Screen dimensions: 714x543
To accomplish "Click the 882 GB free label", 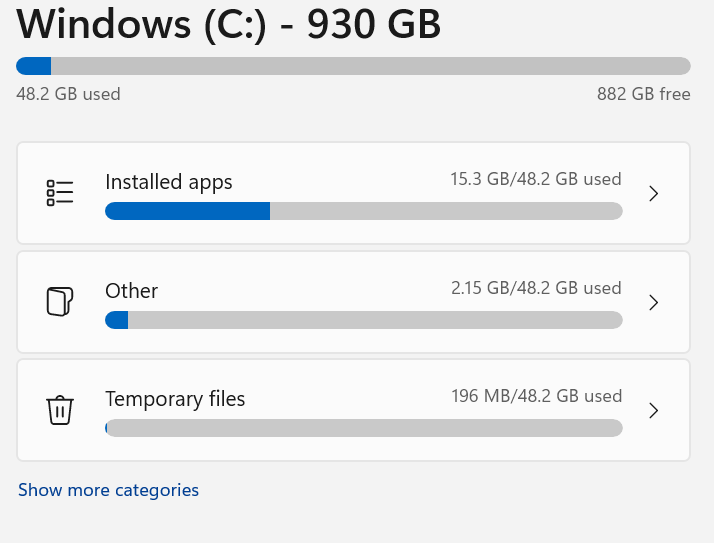I will (643, 94).
